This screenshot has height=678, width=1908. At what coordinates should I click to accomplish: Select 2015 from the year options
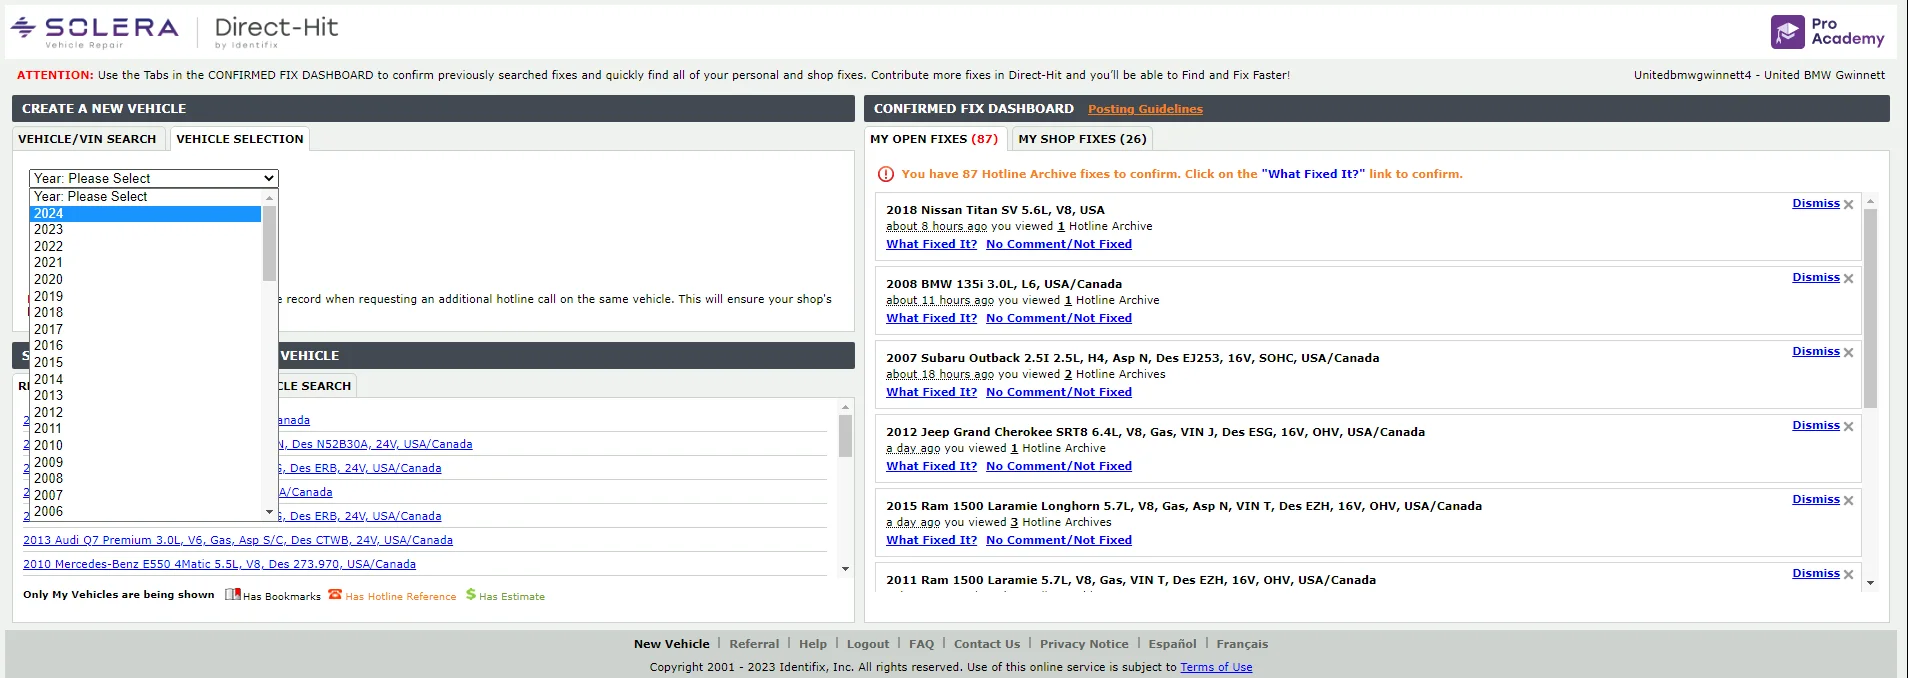pos(145,363)
